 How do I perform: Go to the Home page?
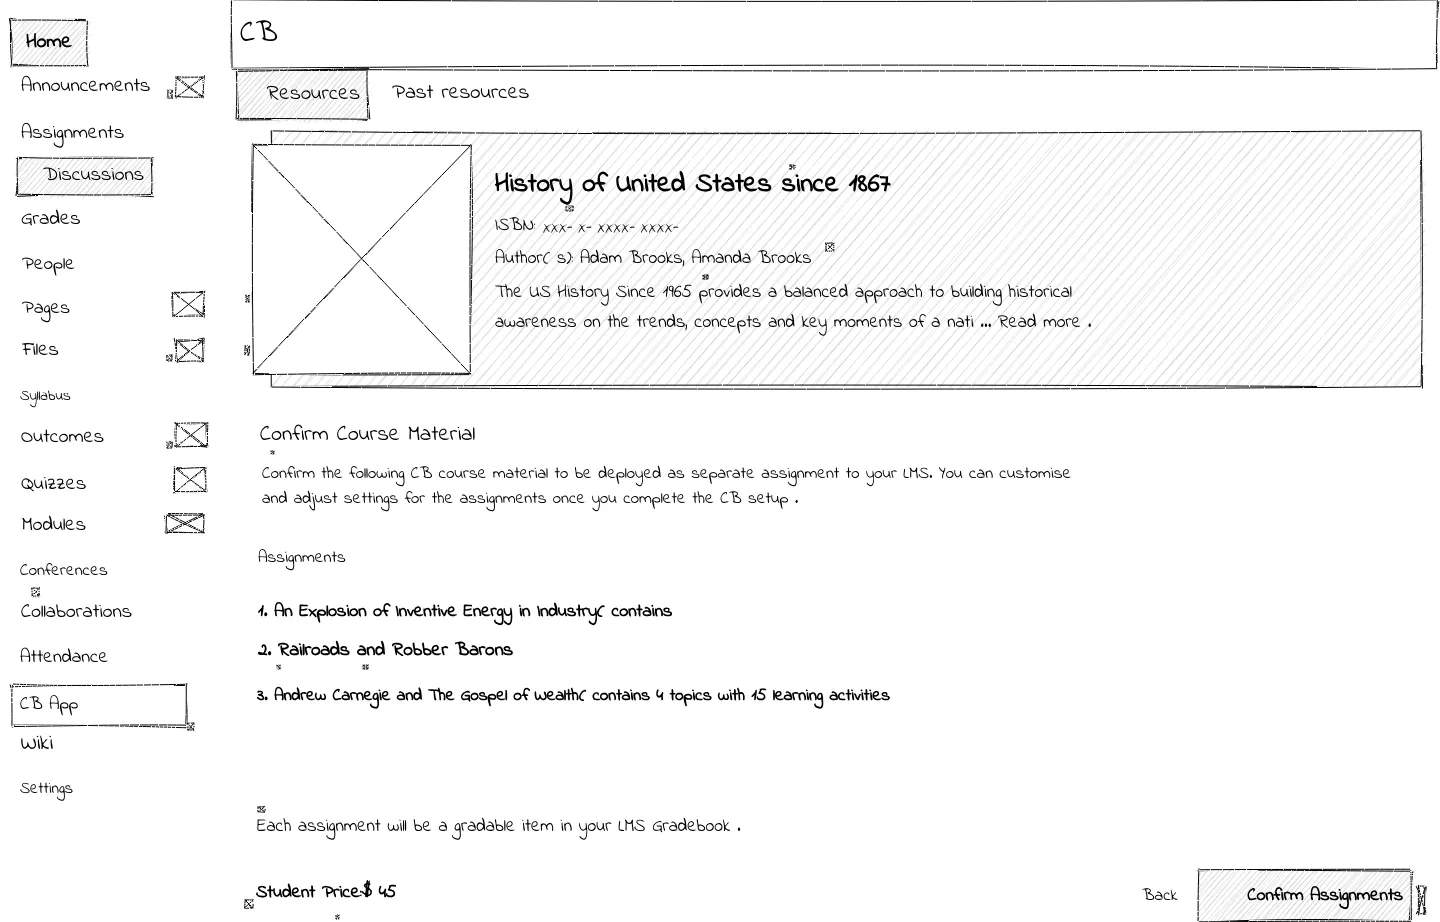pyautogui.click(x=48, y=42)
